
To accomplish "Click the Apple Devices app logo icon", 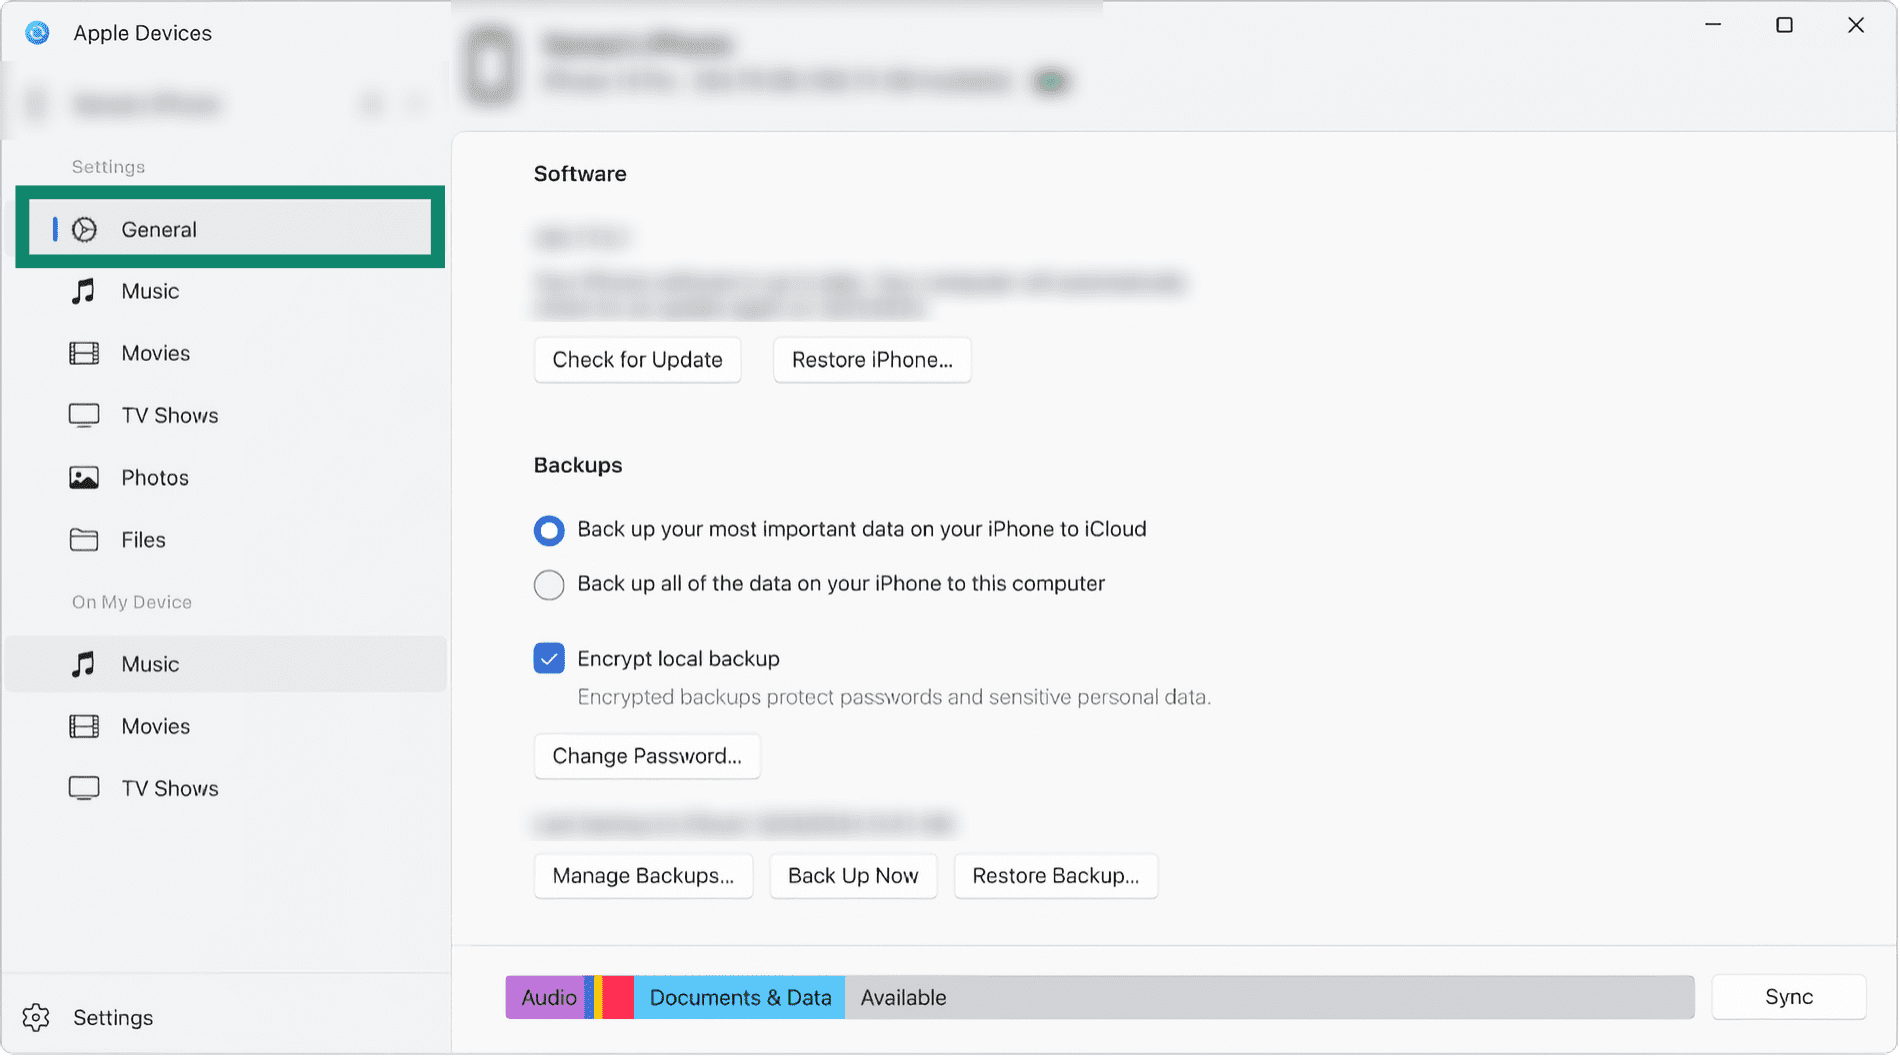I will coord(37,33).
